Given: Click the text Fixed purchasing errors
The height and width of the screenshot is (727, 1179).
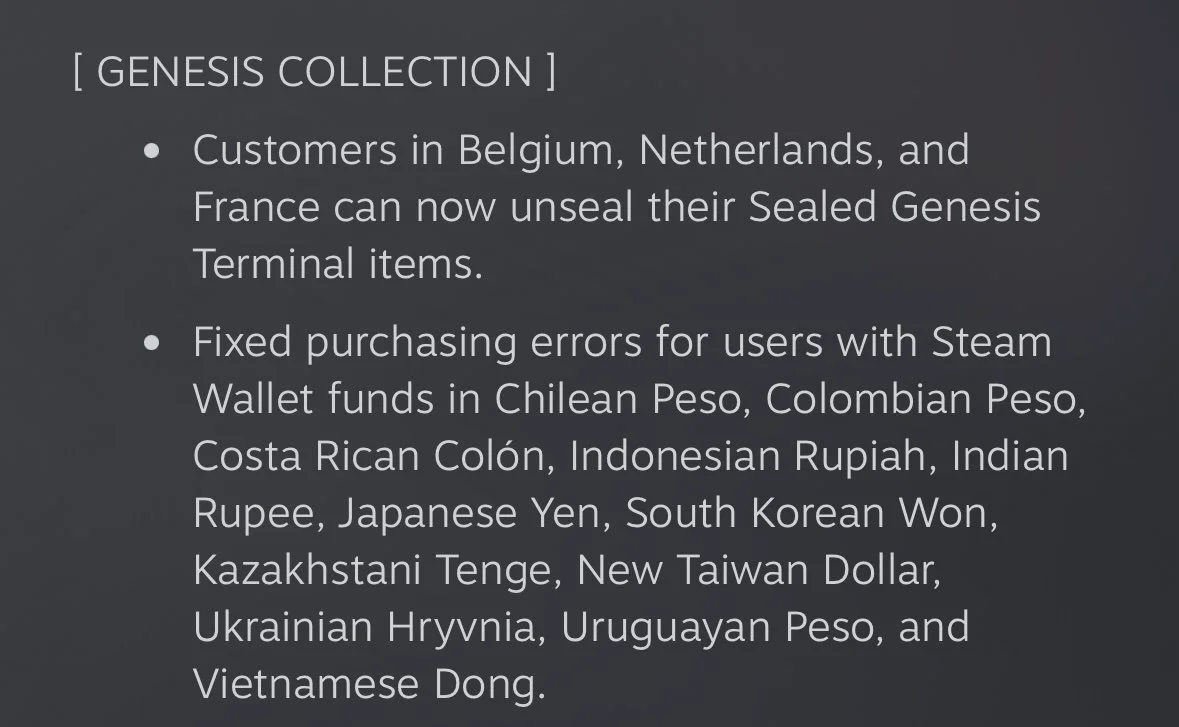Looking at the screenshot, I should click(x=417, y=343).
